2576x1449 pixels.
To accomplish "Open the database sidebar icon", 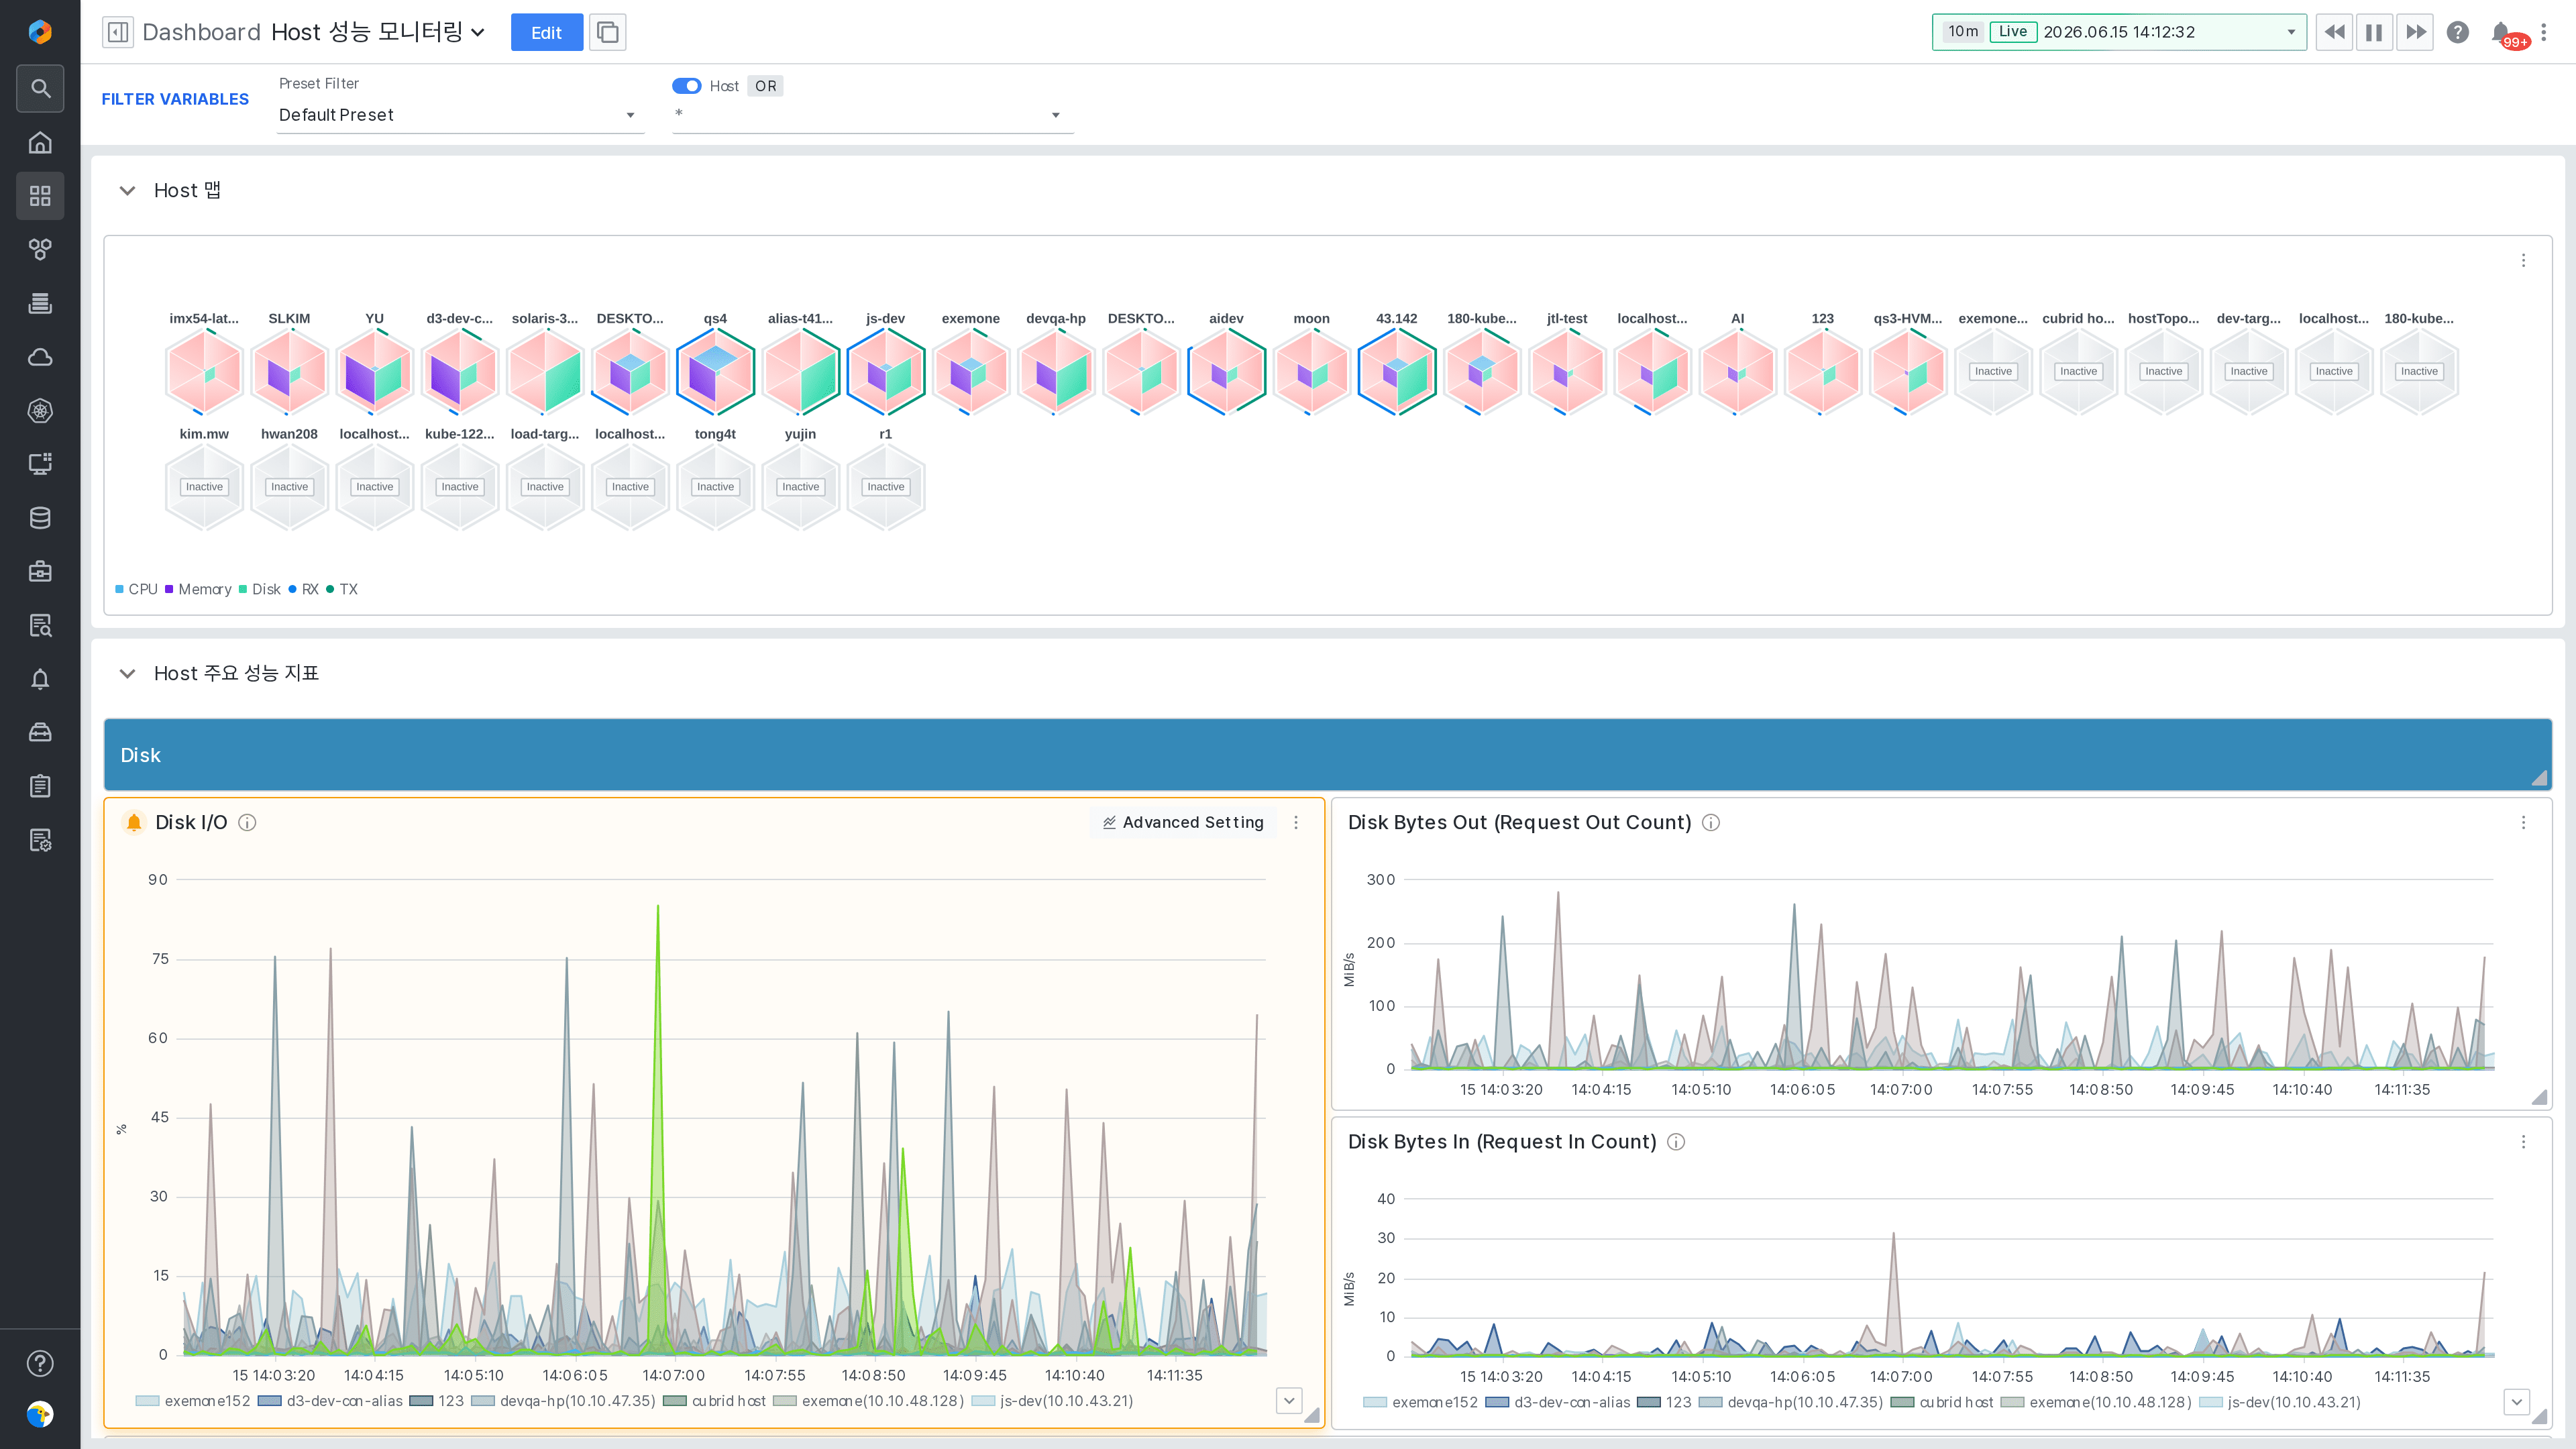I will point(40,518).
